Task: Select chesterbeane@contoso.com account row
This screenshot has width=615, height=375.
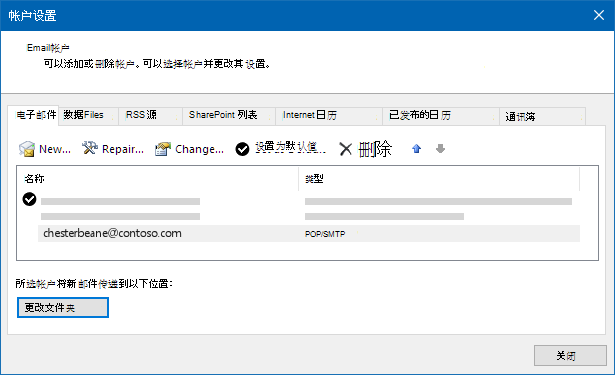Action: click(x=309, y=233)
